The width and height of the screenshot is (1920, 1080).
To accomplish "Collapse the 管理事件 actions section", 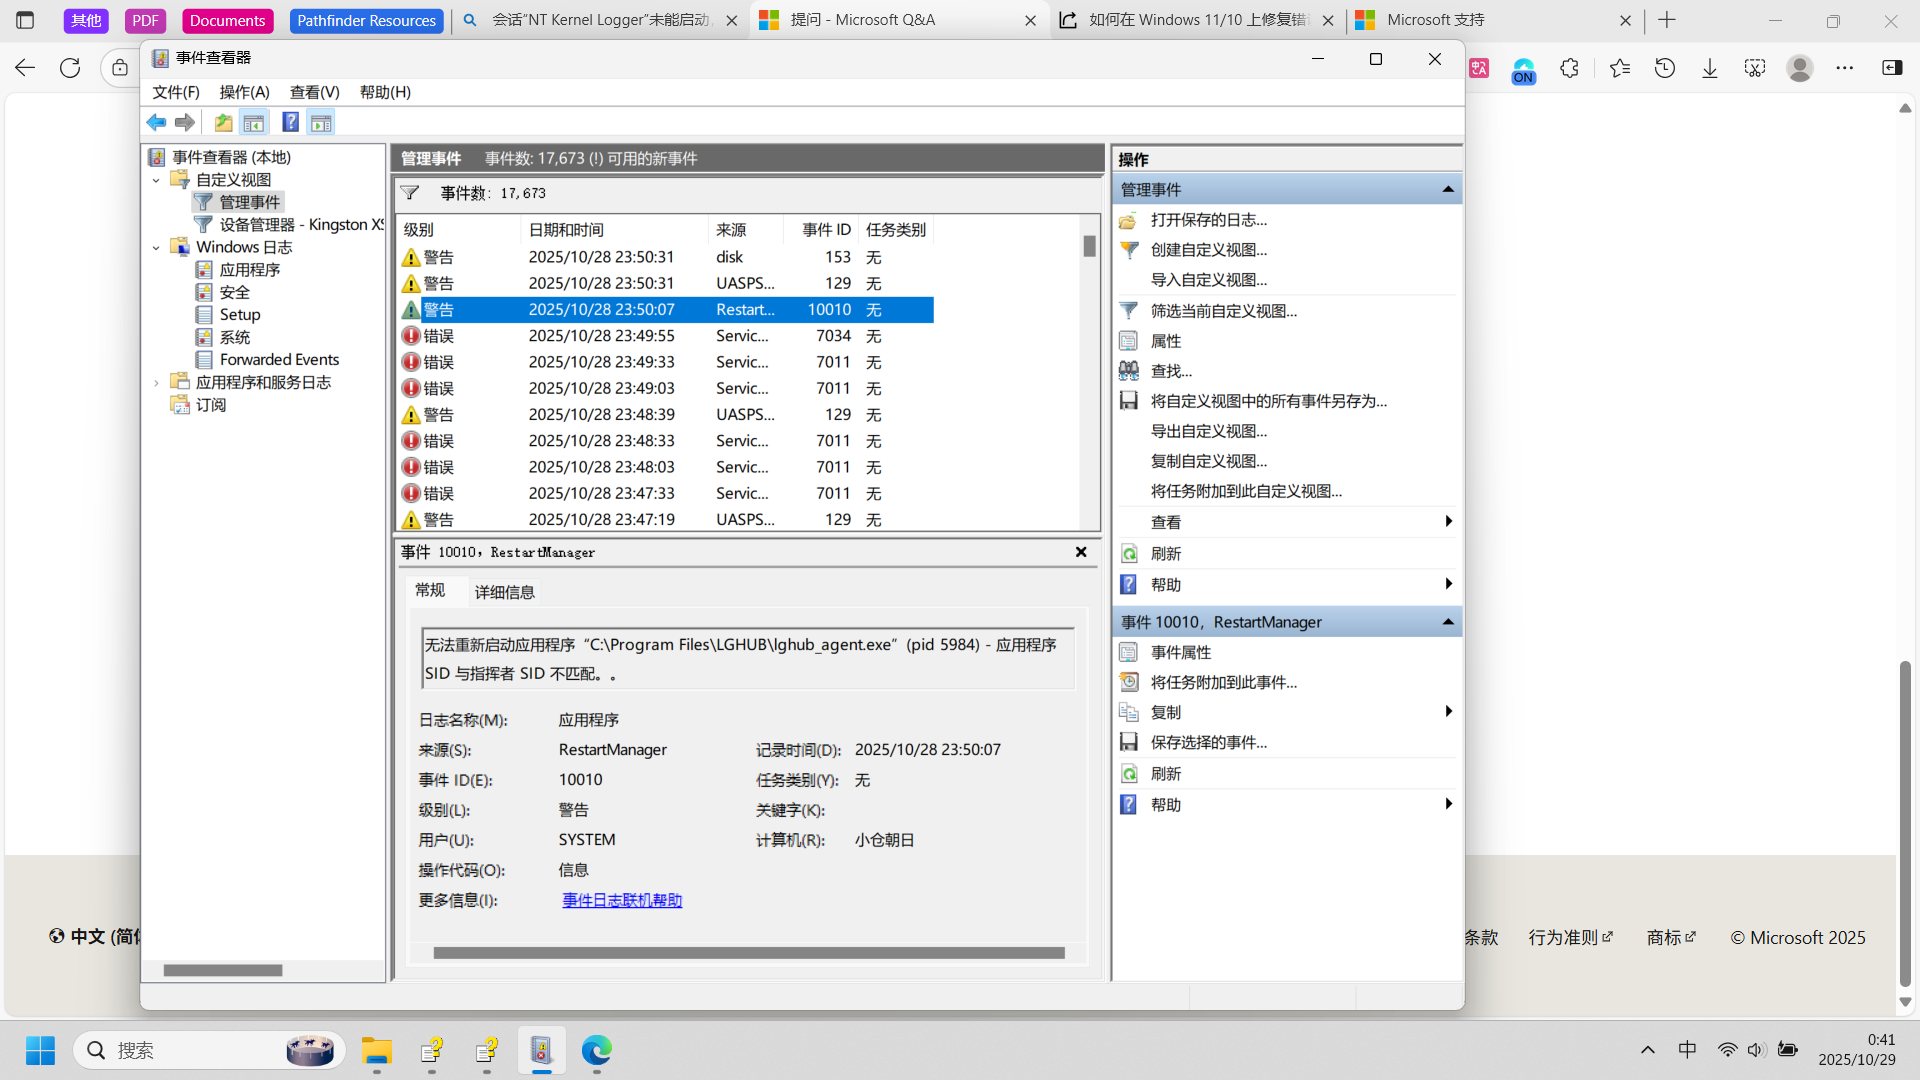I will (1447, 189).
